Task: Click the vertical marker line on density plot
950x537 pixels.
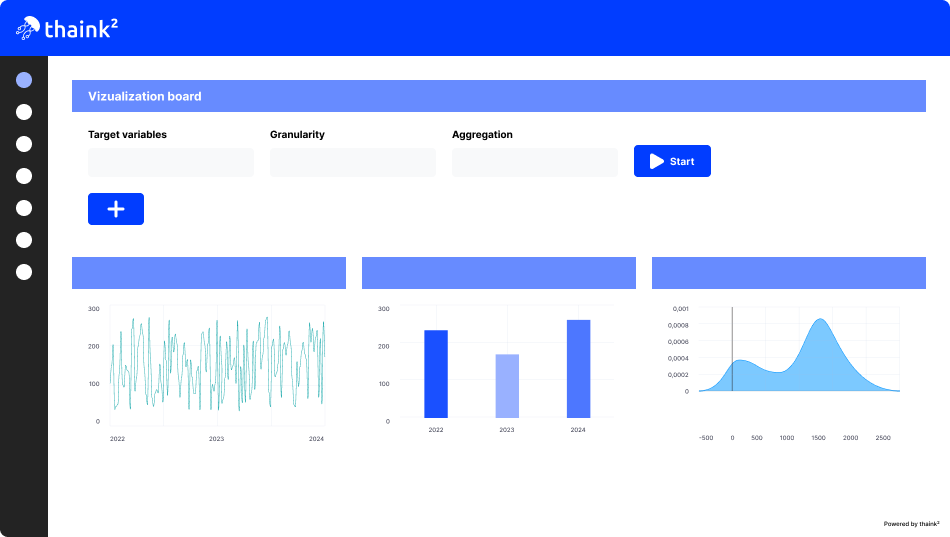Action: tap(732, 350)
